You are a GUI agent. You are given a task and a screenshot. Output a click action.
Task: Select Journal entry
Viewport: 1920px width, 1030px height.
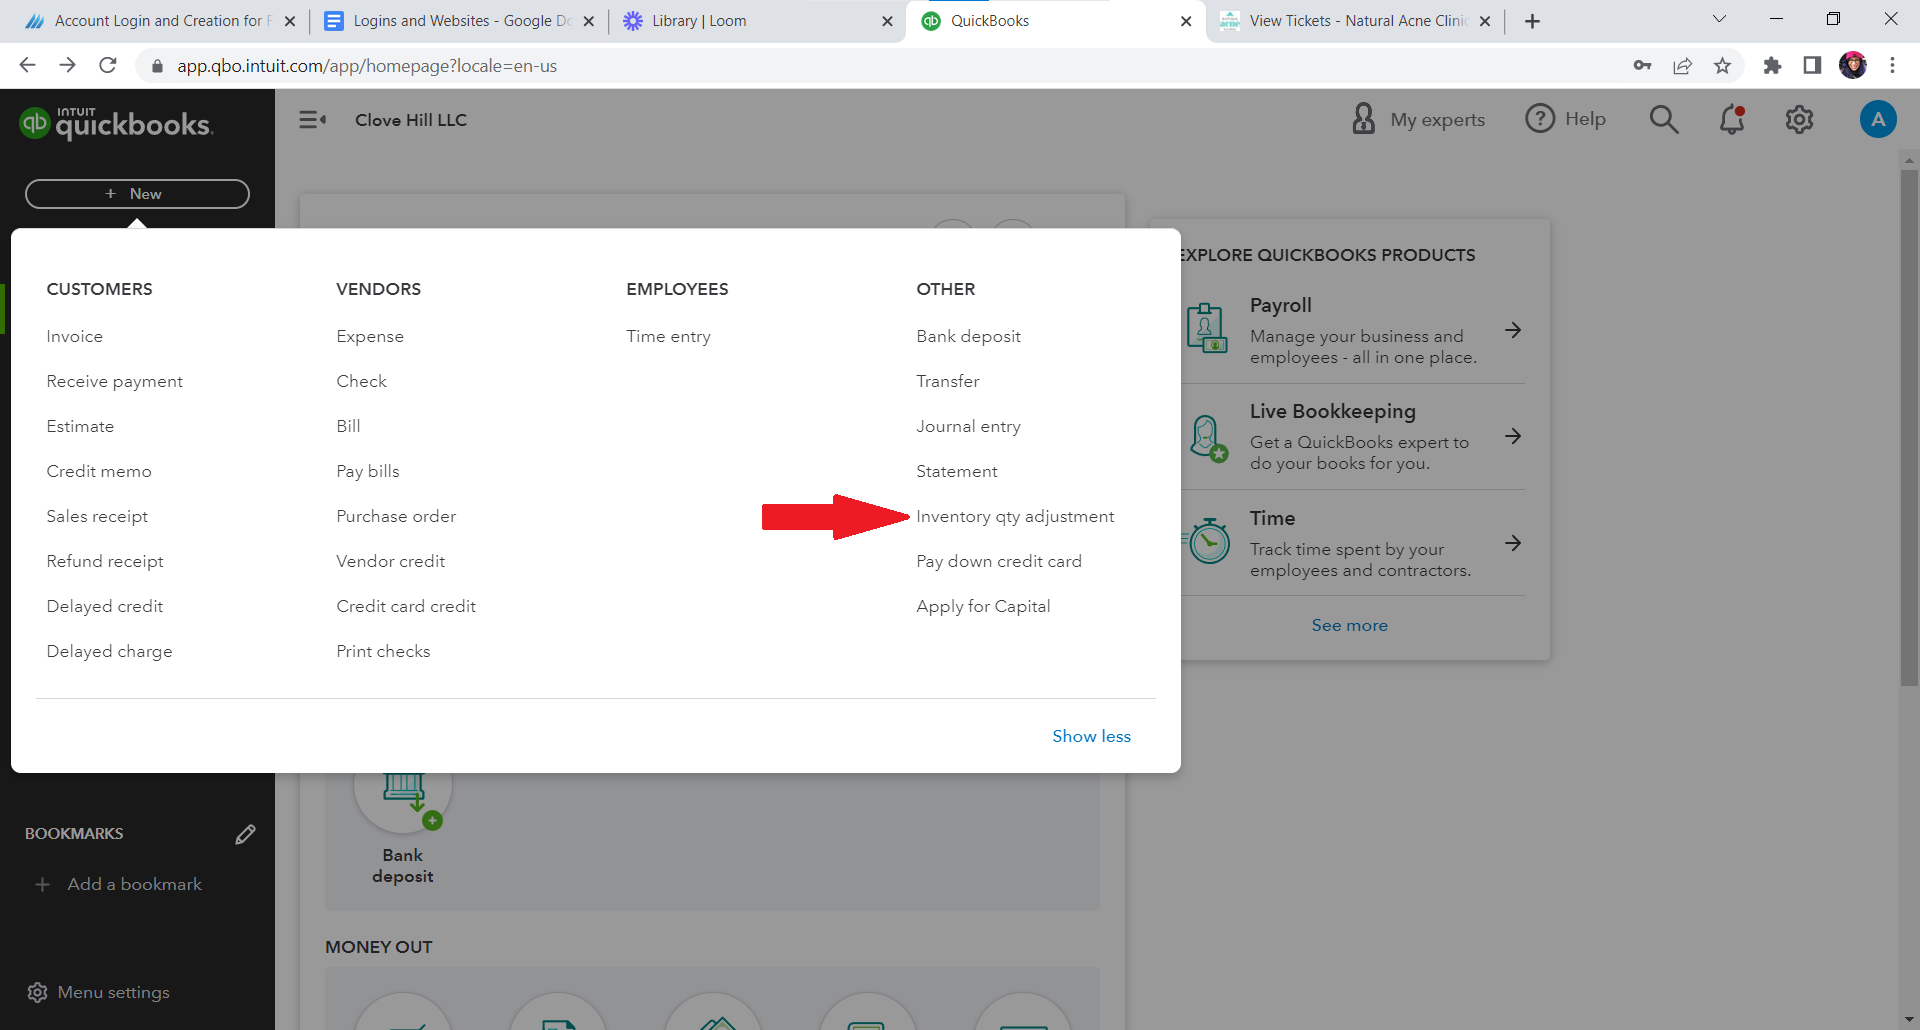point(968,426)
